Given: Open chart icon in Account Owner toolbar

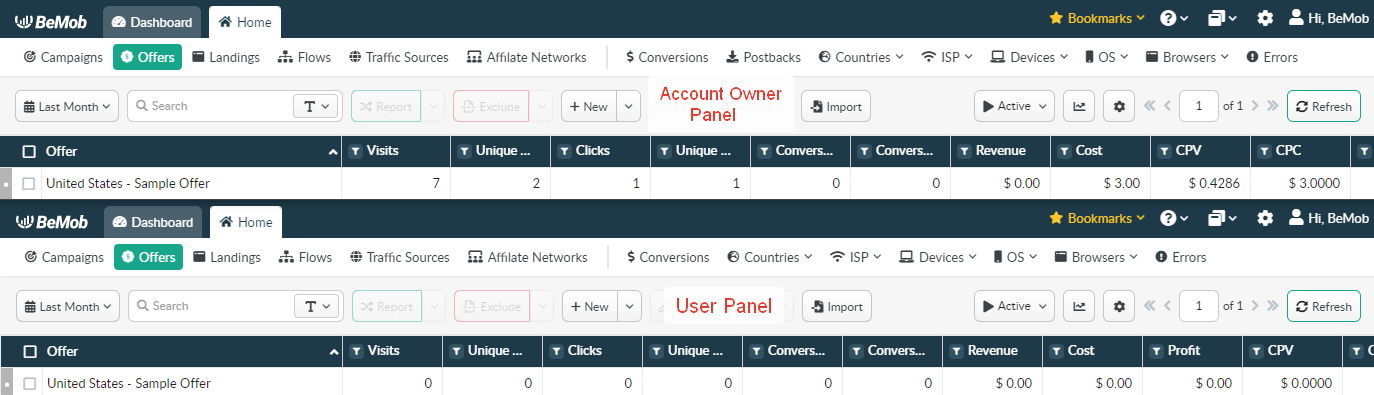Looking at the screenshot, I should tap(1078, 106).
